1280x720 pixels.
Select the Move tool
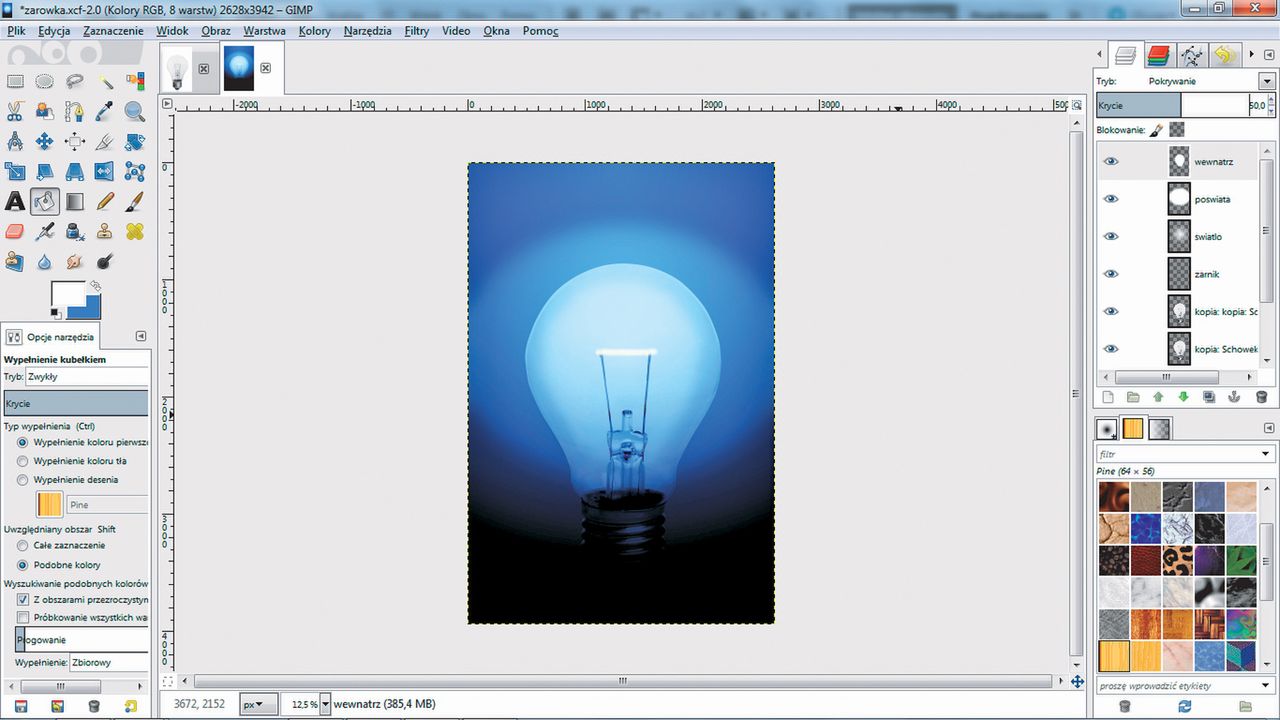click(x=45, y=142)
